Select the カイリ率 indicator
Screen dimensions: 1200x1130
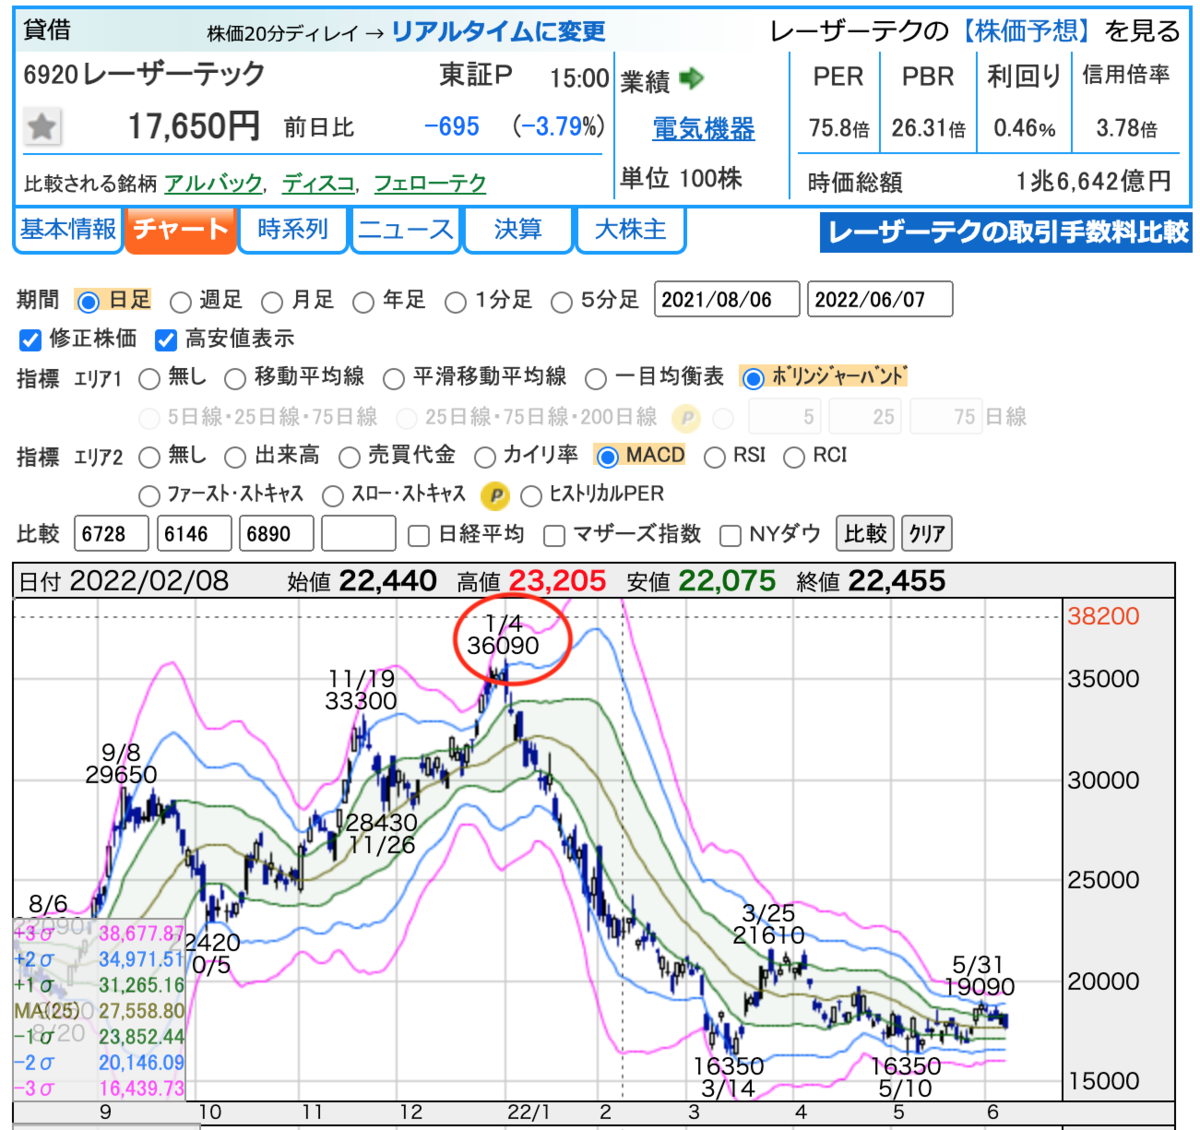(x=485, y=457)
